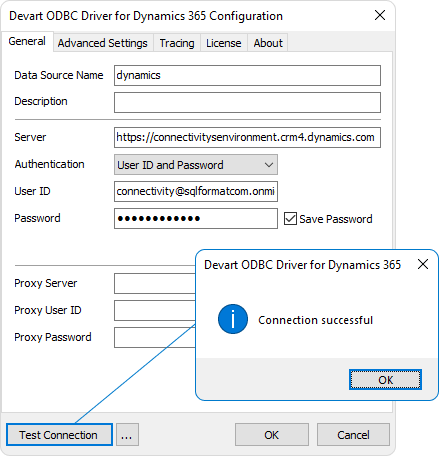Click the "Data Source Name" label
The width and height of the screenshot is (439, 456).
(59, 75)
